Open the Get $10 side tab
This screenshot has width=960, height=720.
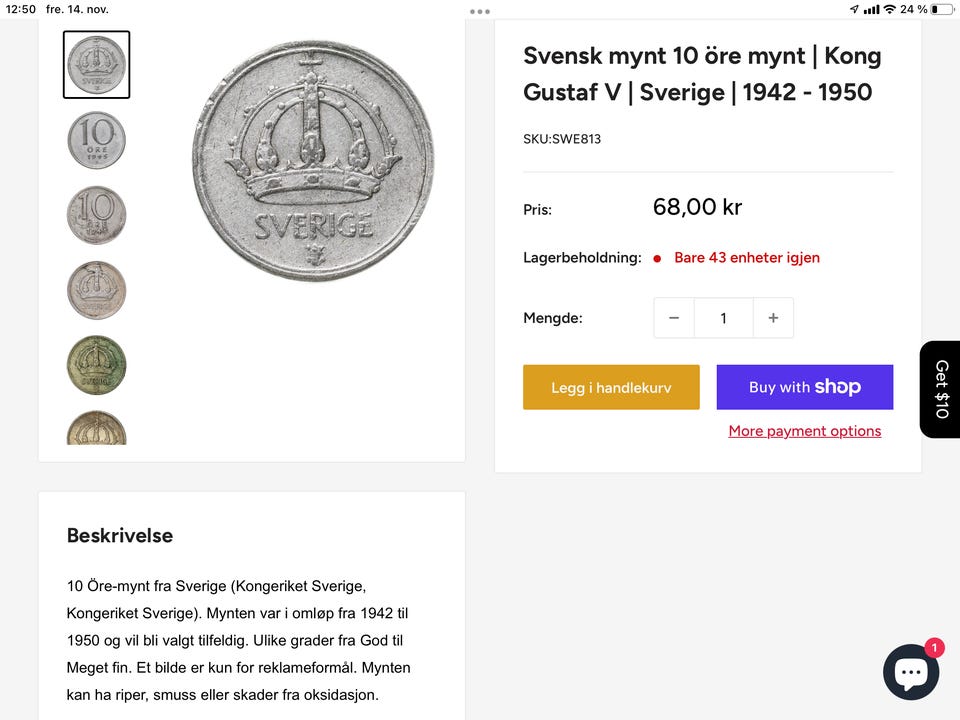click(x=941, y=389)
